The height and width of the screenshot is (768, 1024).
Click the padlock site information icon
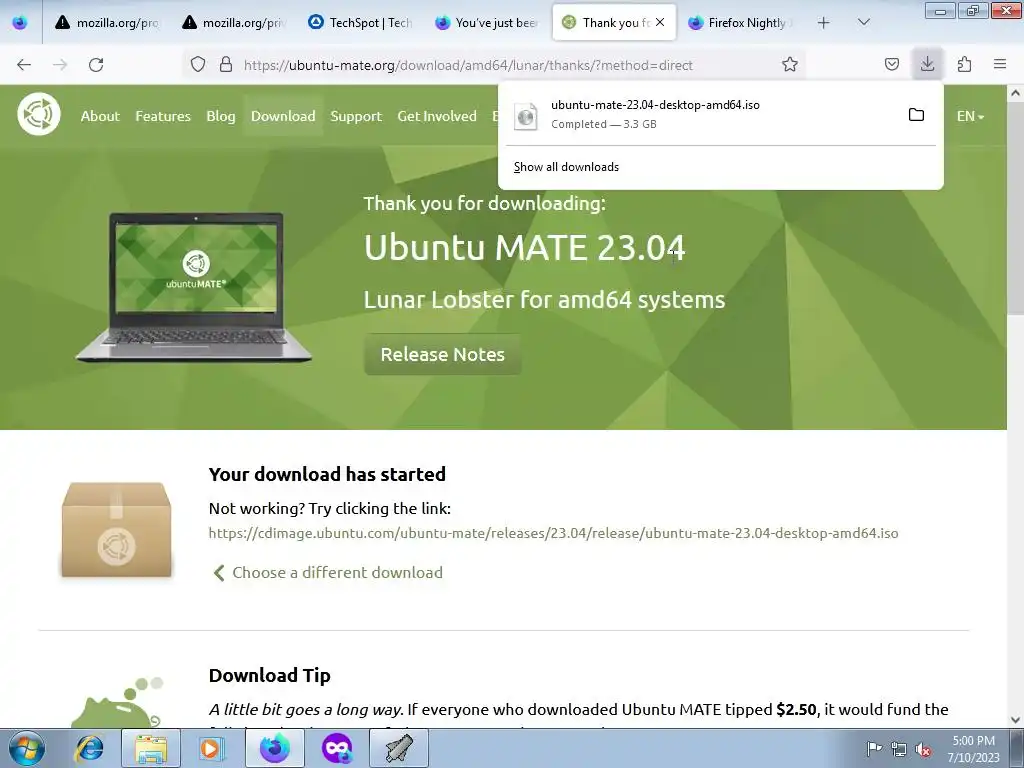coord(226,64)
